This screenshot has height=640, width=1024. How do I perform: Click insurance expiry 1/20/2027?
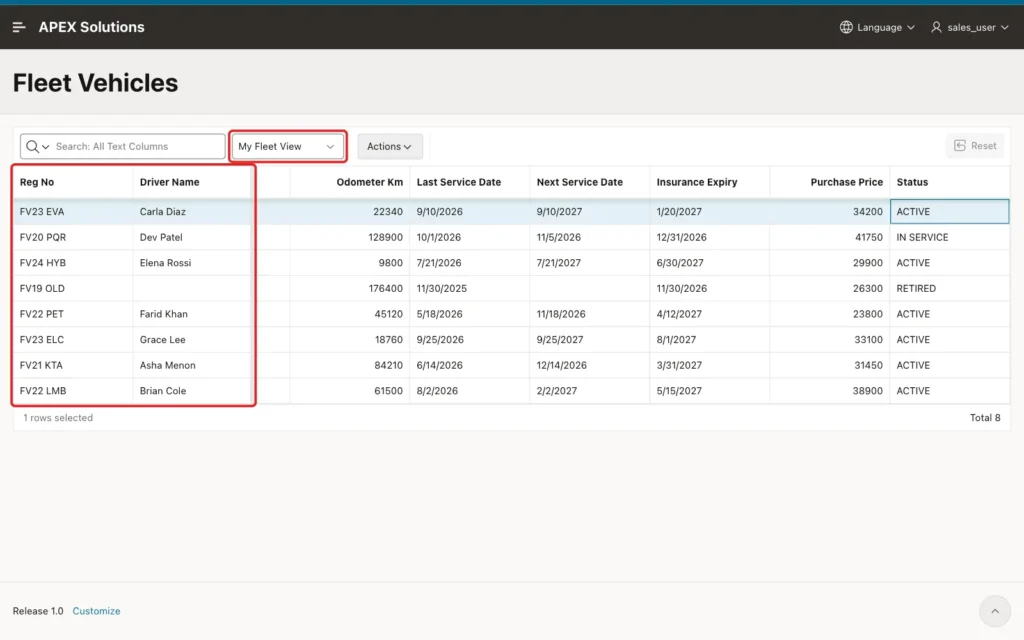coord(679,212)
